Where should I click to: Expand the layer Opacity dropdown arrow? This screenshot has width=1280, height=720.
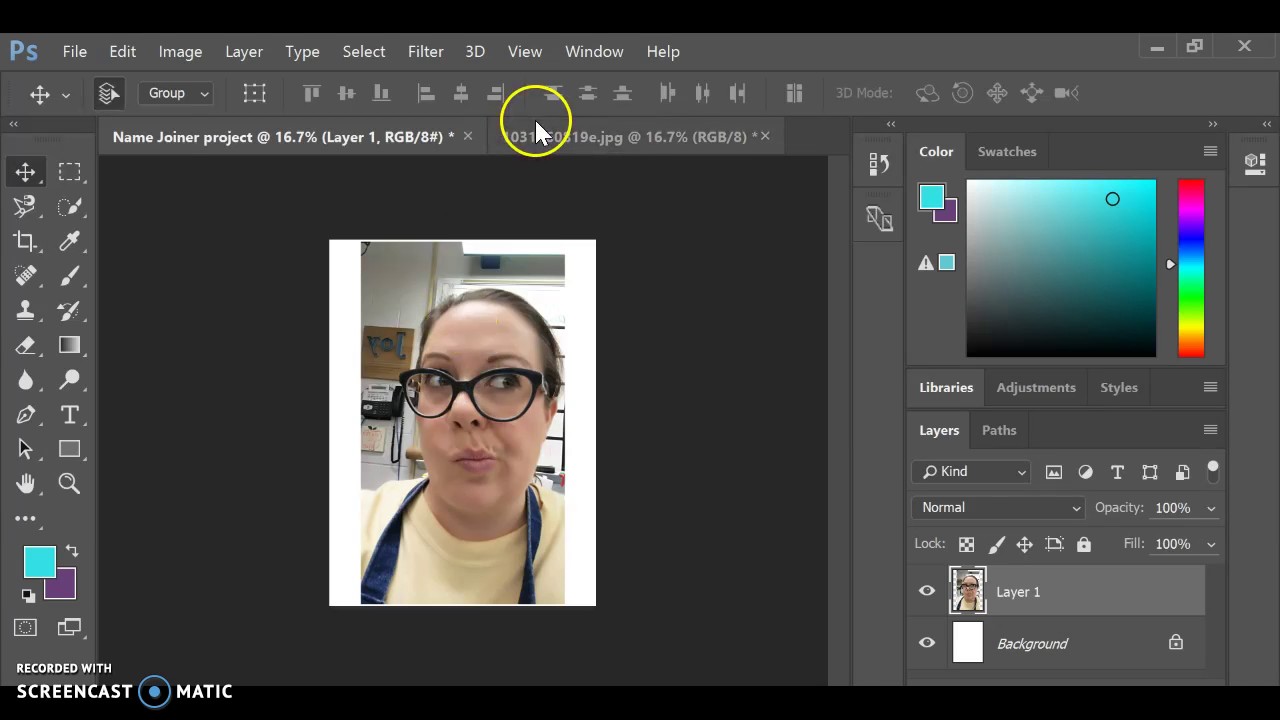tap(1210, 508)
